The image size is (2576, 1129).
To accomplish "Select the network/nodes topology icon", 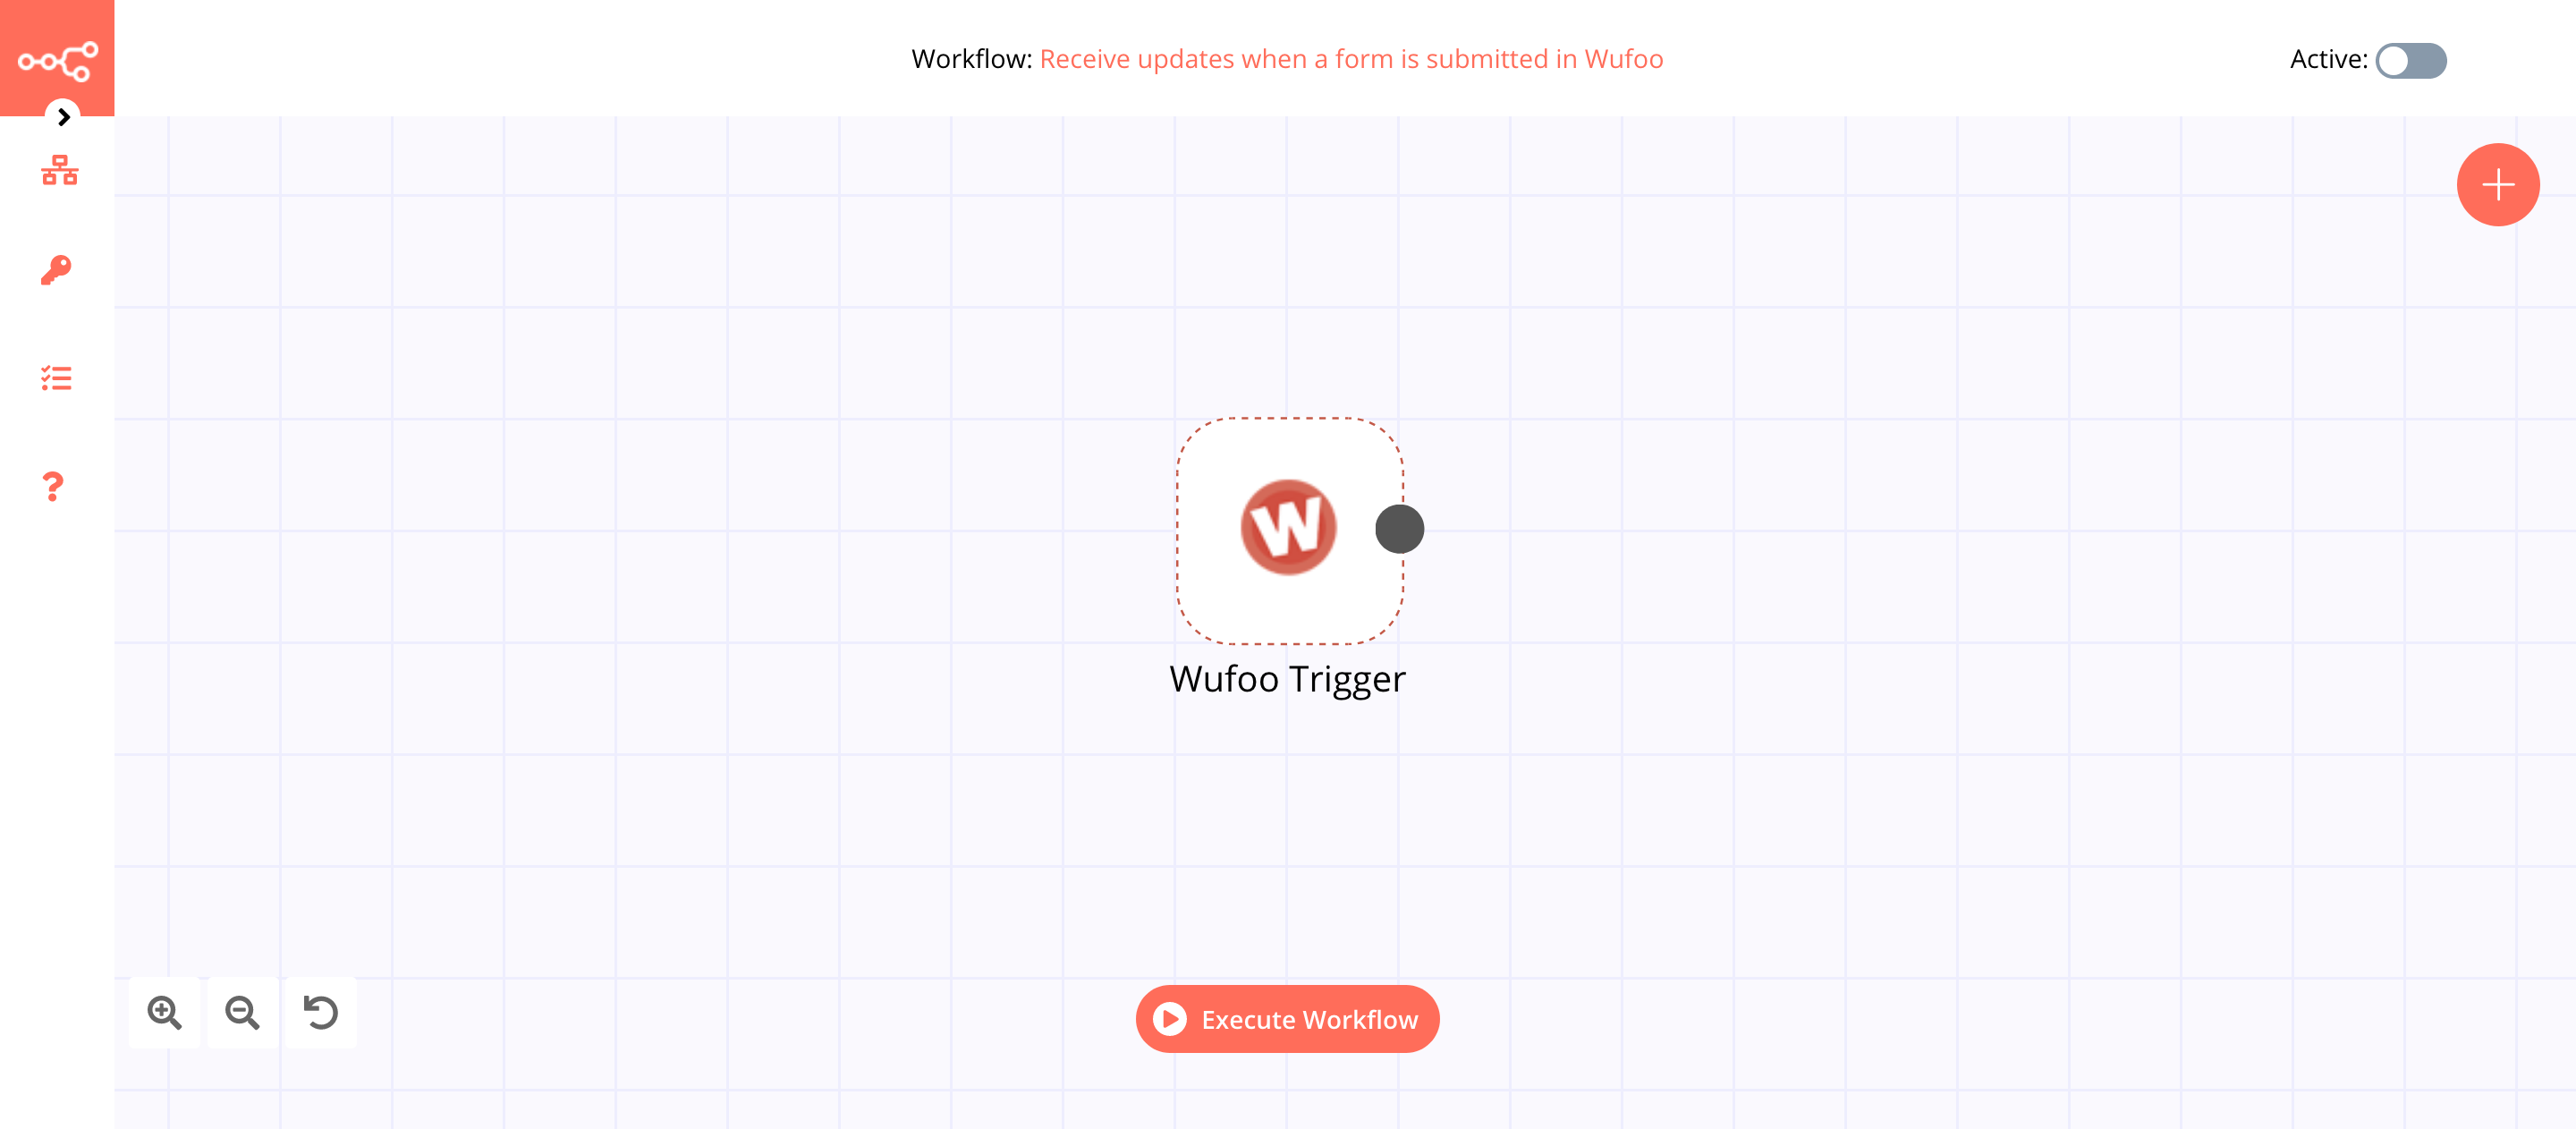I will point(57,169).
